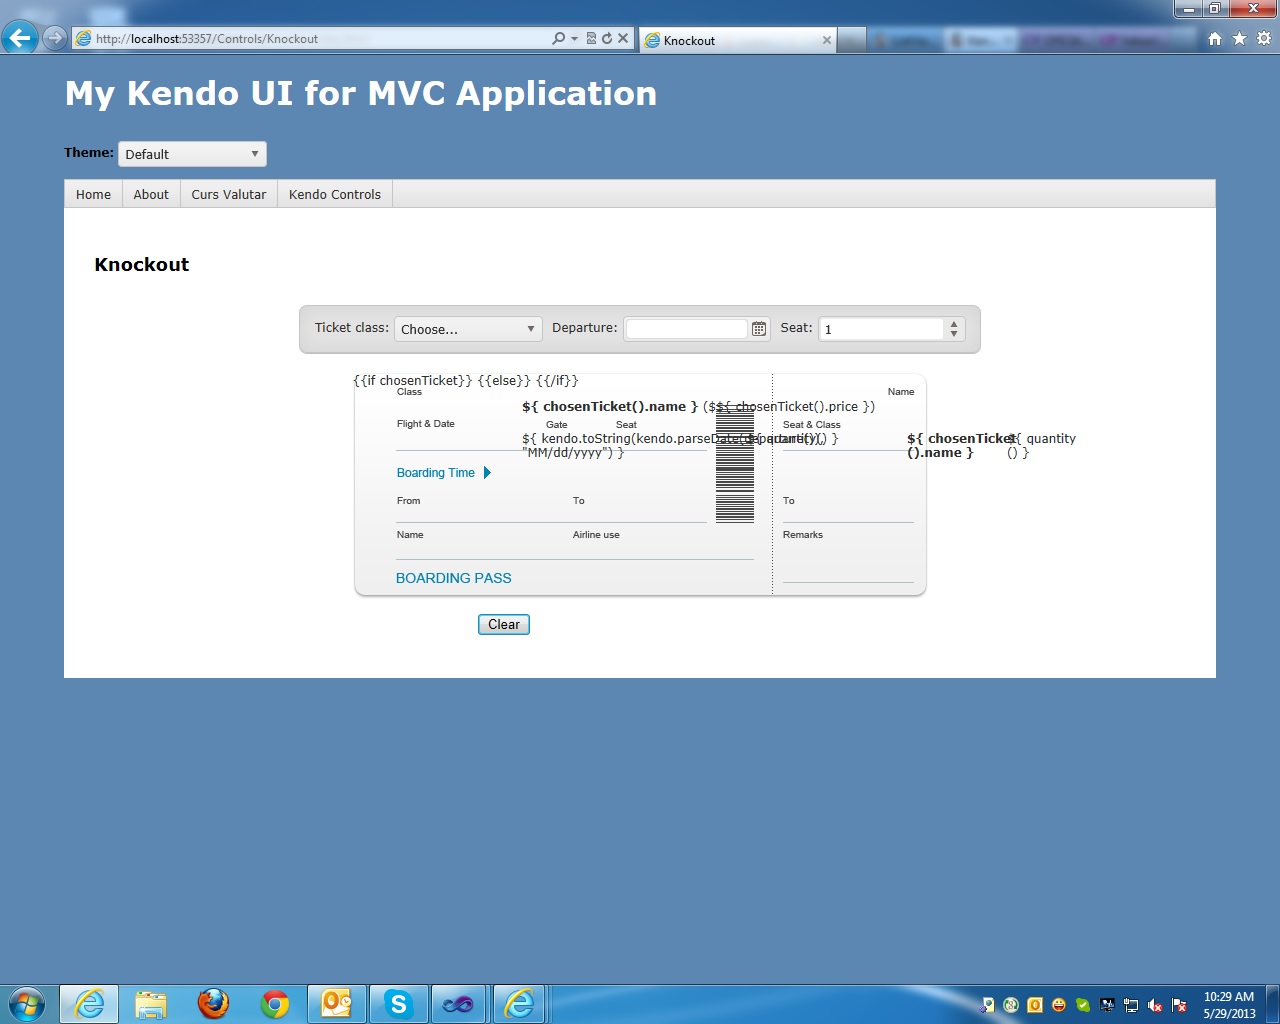This screenshot has width=1280, height=1024.
Task: Click the My Kendo UI for MVC Application title
Action: click(x=361, y=93)
